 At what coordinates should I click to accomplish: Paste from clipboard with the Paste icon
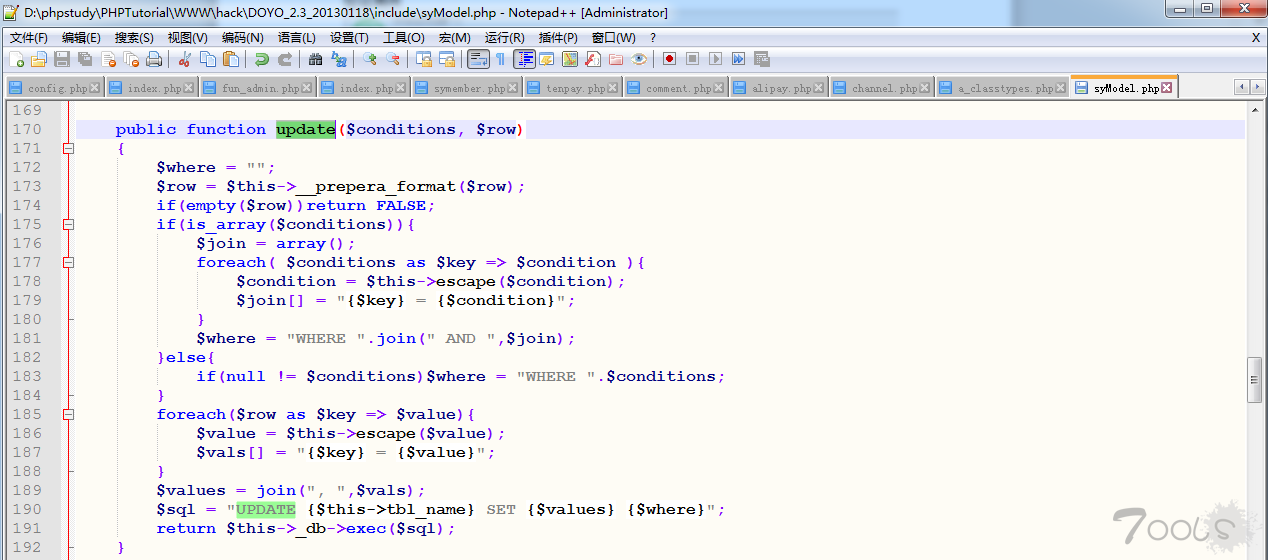230,59
